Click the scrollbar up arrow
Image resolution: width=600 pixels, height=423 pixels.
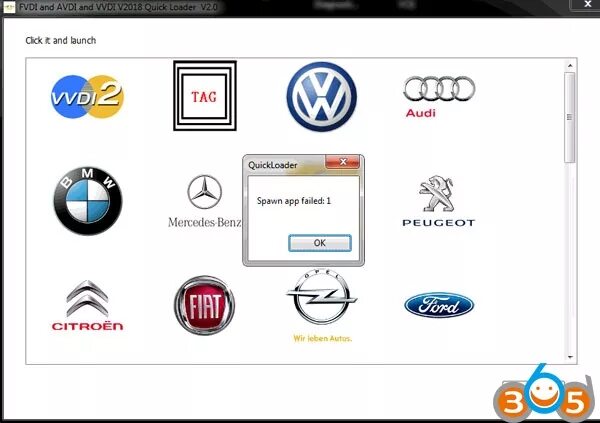[570, 65]
